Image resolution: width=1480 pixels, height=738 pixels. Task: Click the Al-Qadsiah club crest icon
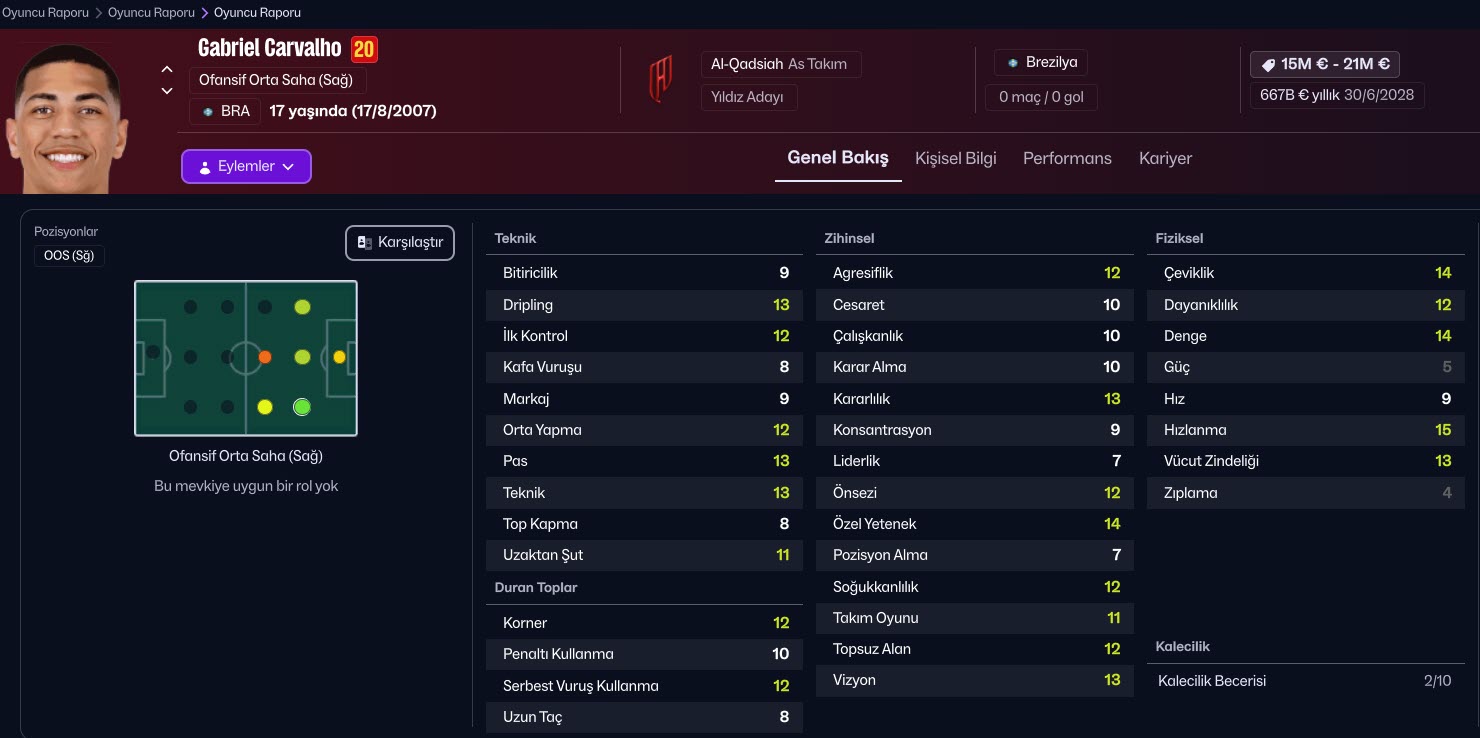(x=660, y=80)
